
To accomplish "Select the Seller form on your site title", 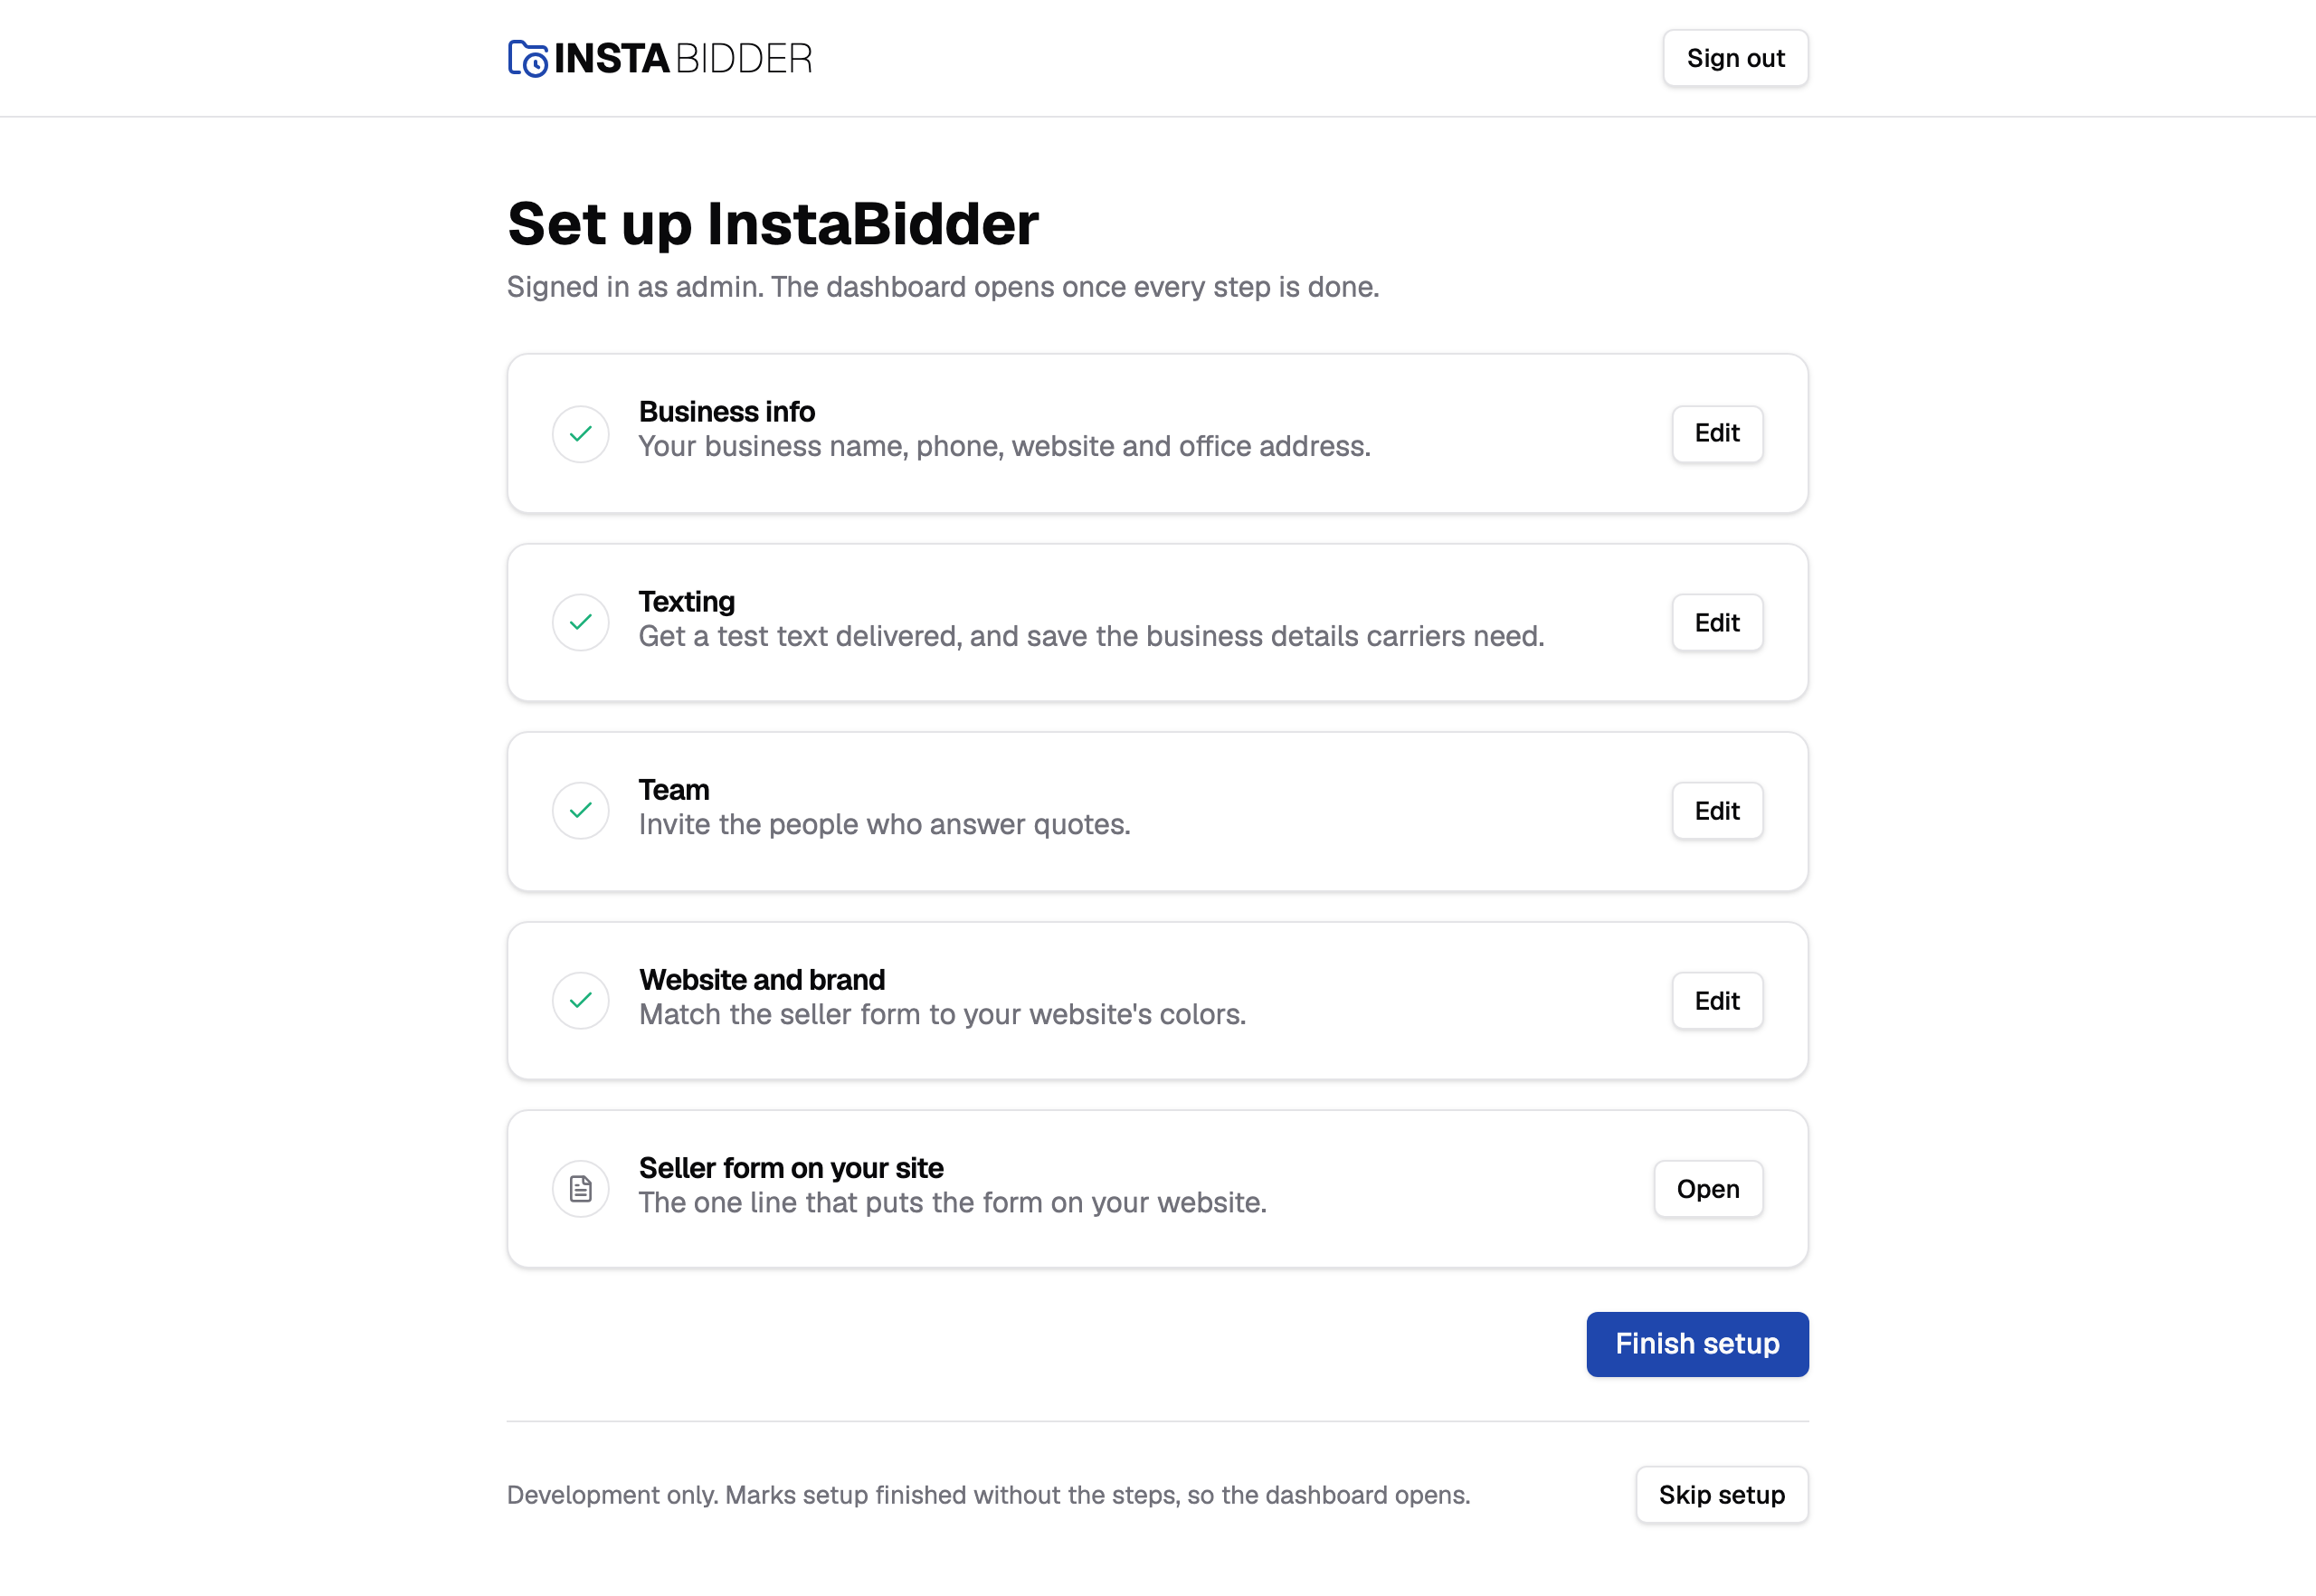I will click(x=791, y=1168).
